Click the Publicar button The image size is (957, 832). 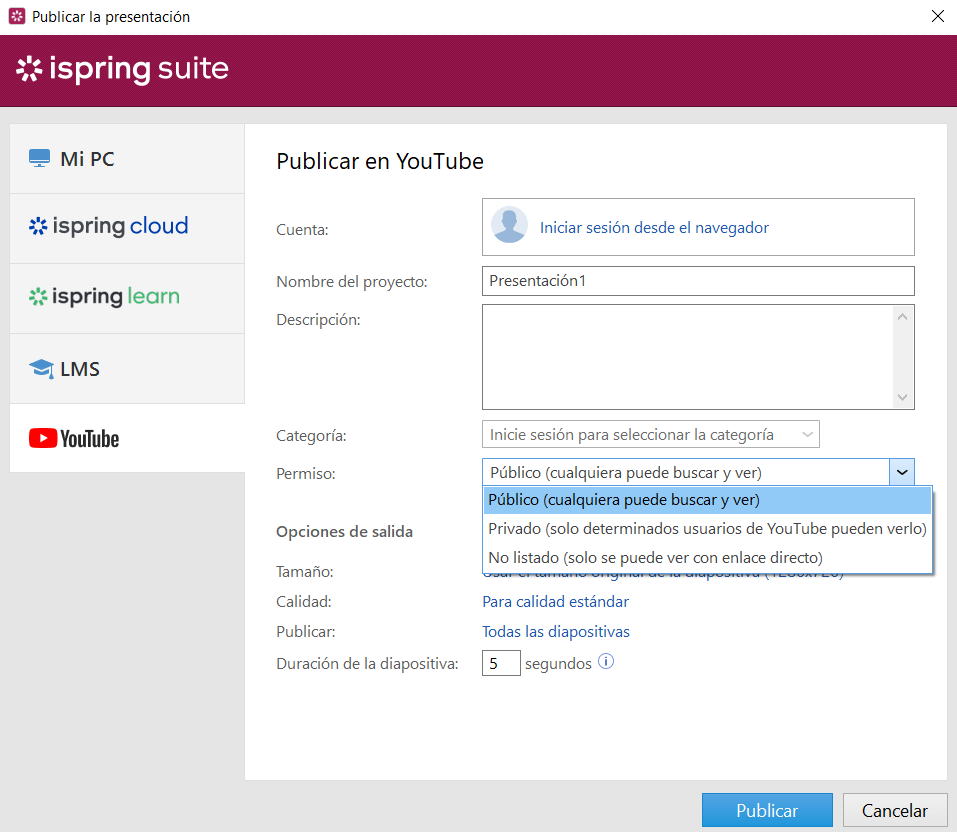tap(766, 809)
